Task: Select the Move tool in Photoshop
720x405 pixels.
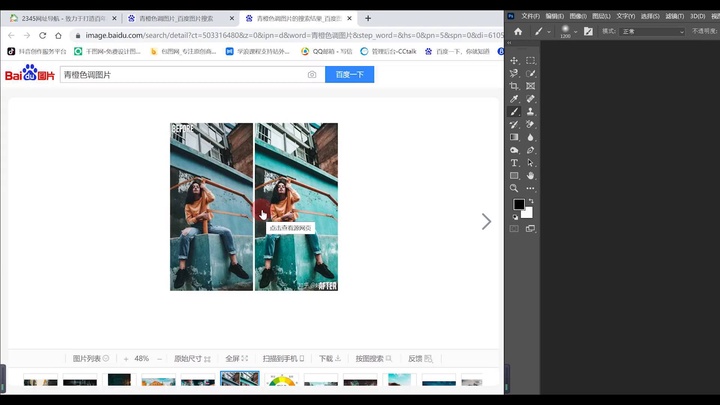Action: tap(515, 61)
